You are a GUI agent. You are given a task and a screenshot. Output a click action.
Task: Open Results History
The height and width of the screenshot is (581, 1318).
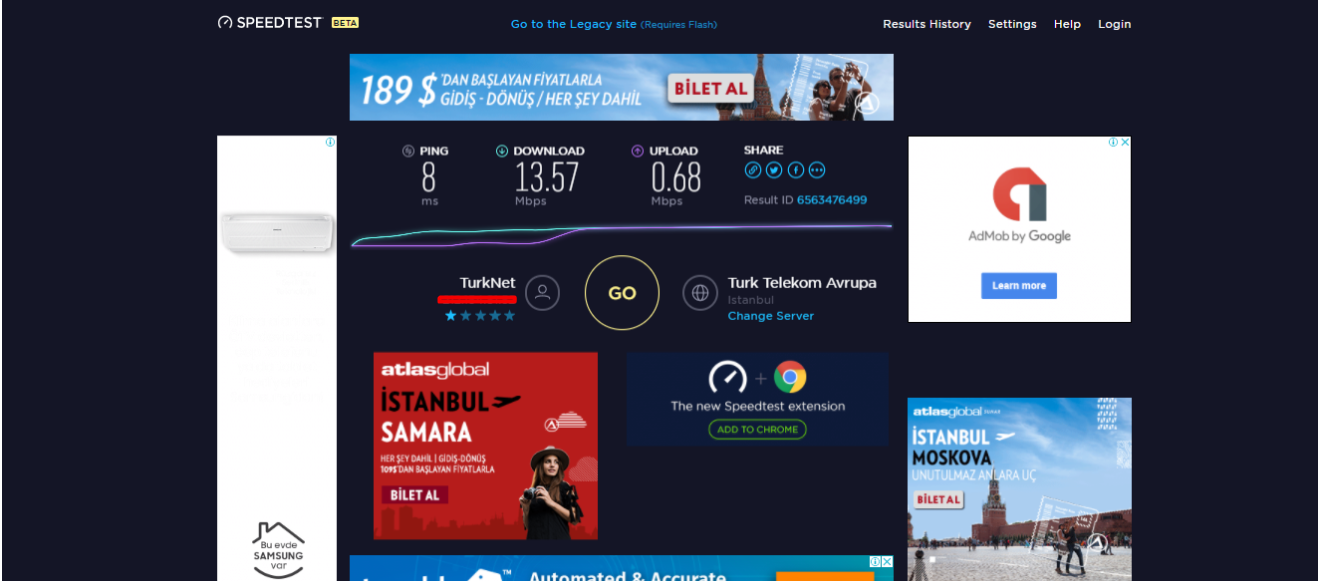[927, 24]
